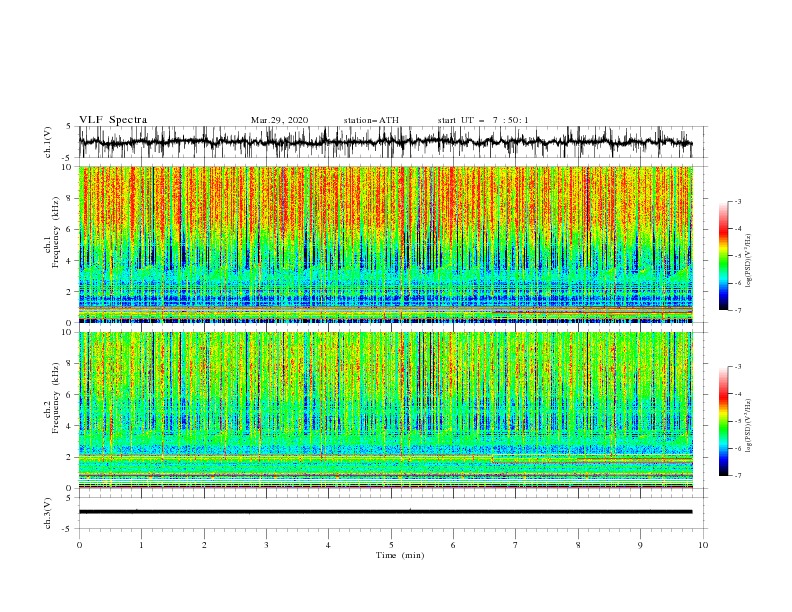Click the "ch.1(V)" waveform axis label
The image size is (792, 612).
[x=48, y=142]
